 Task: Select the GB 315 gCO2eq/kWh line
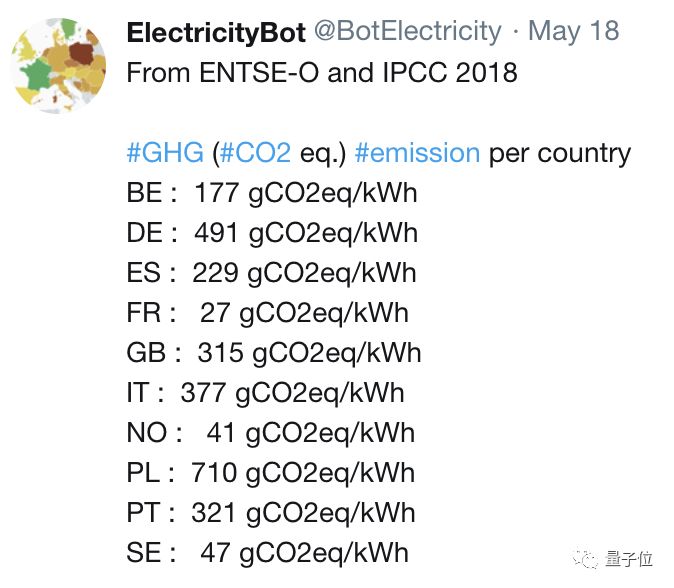click(x=274, y=353)
